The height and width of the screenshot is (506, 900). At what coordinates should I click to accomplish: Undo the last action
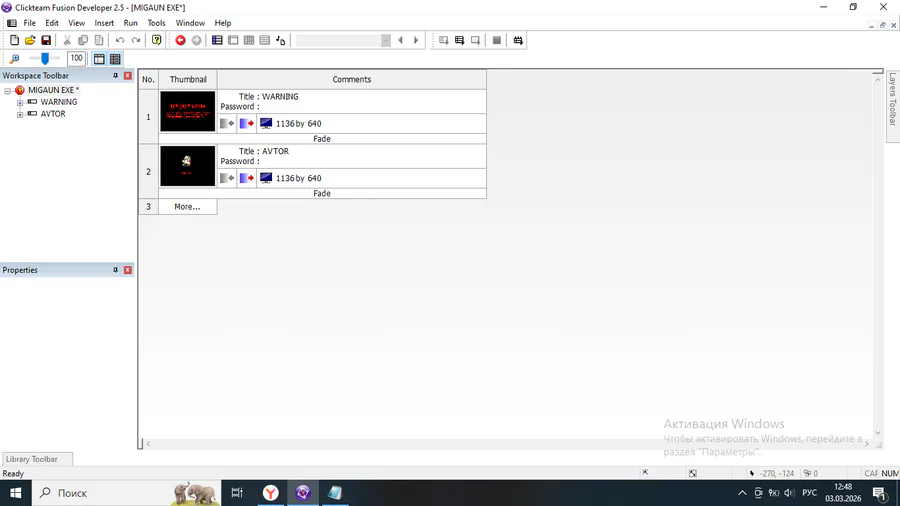click(x=120, y=40)
